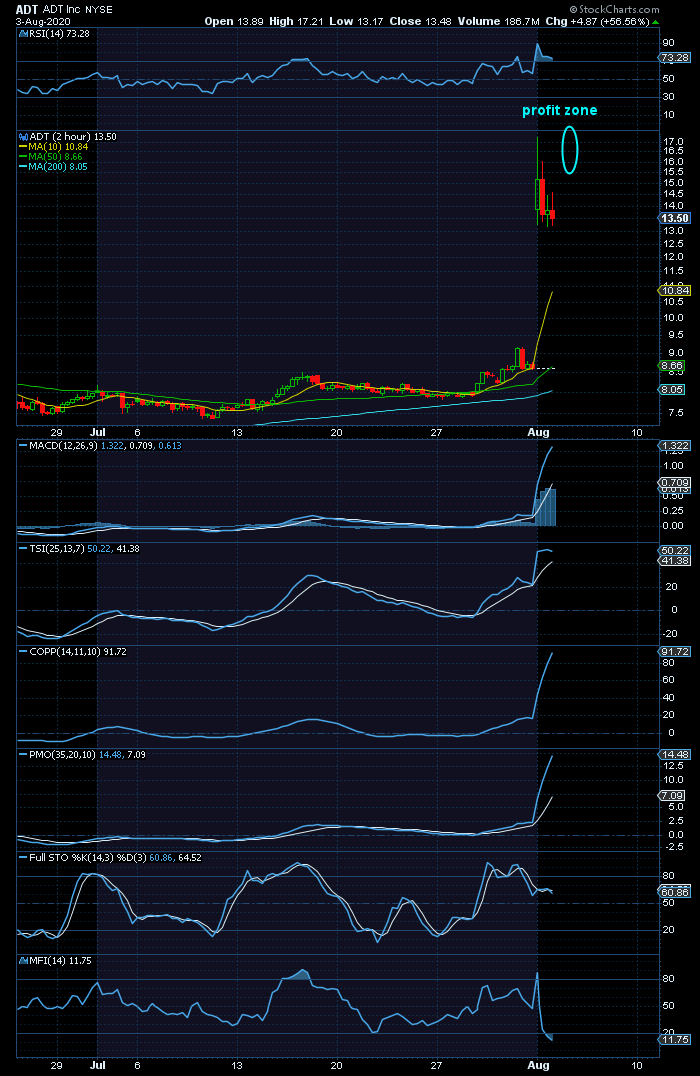
Task: Click the 'MA(10) 10.84' legend entry
Action: click(58, 147)
